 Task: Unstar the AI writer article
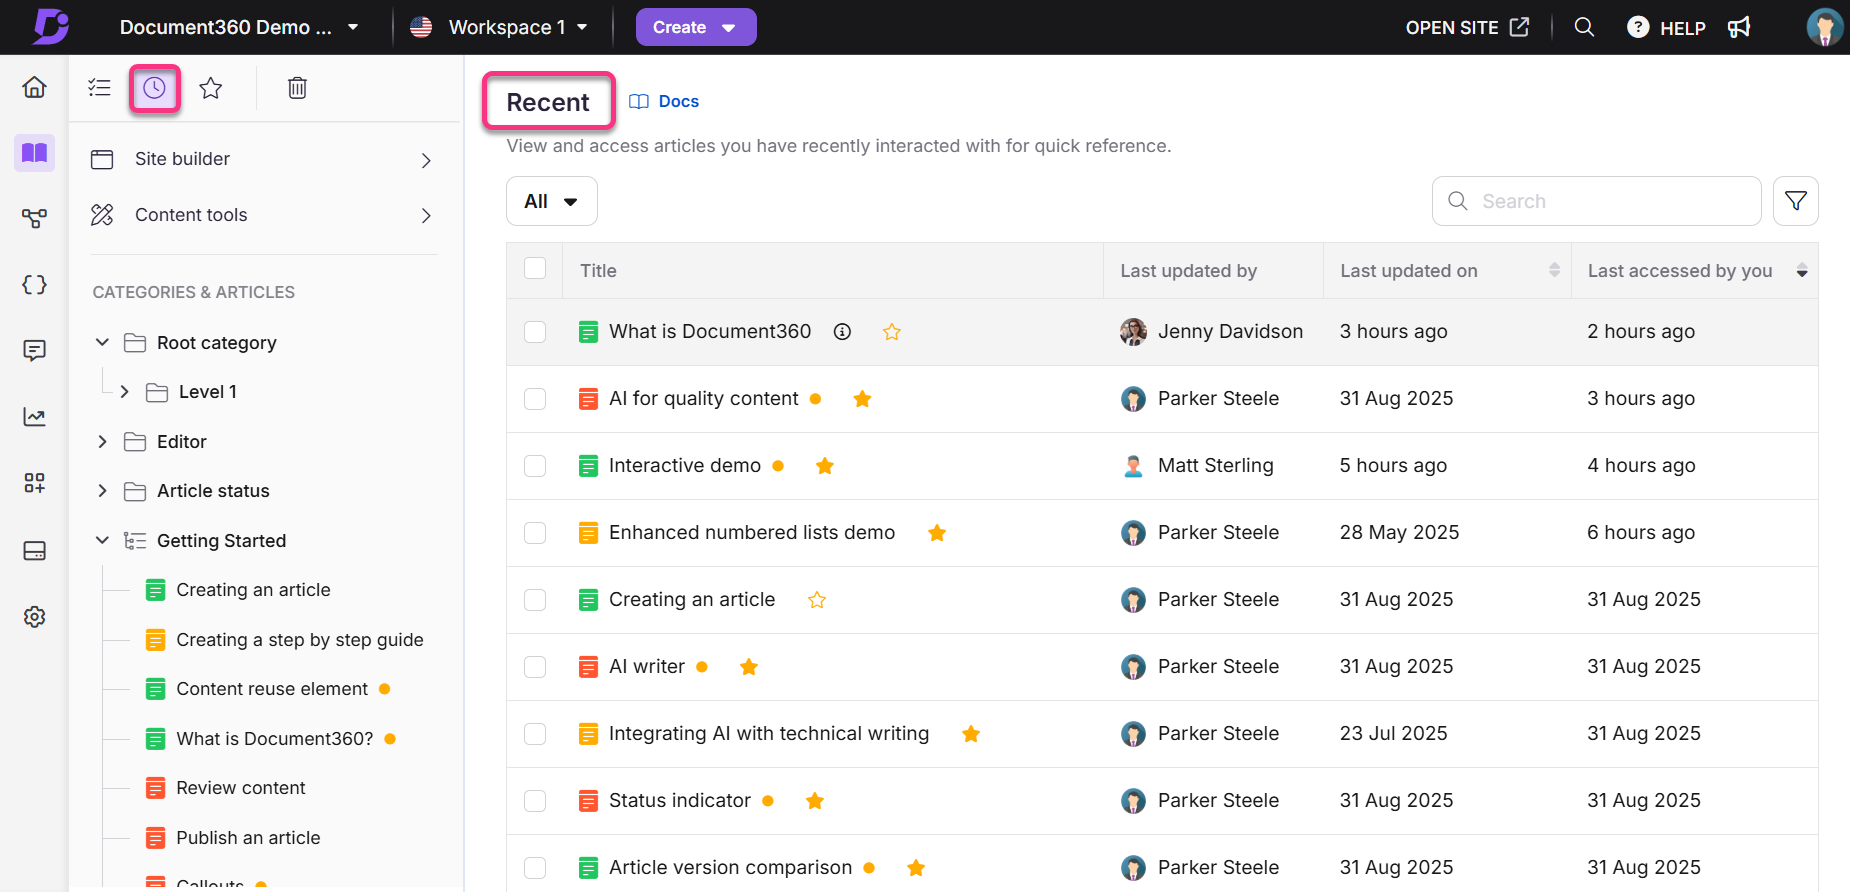pos(749,667)
